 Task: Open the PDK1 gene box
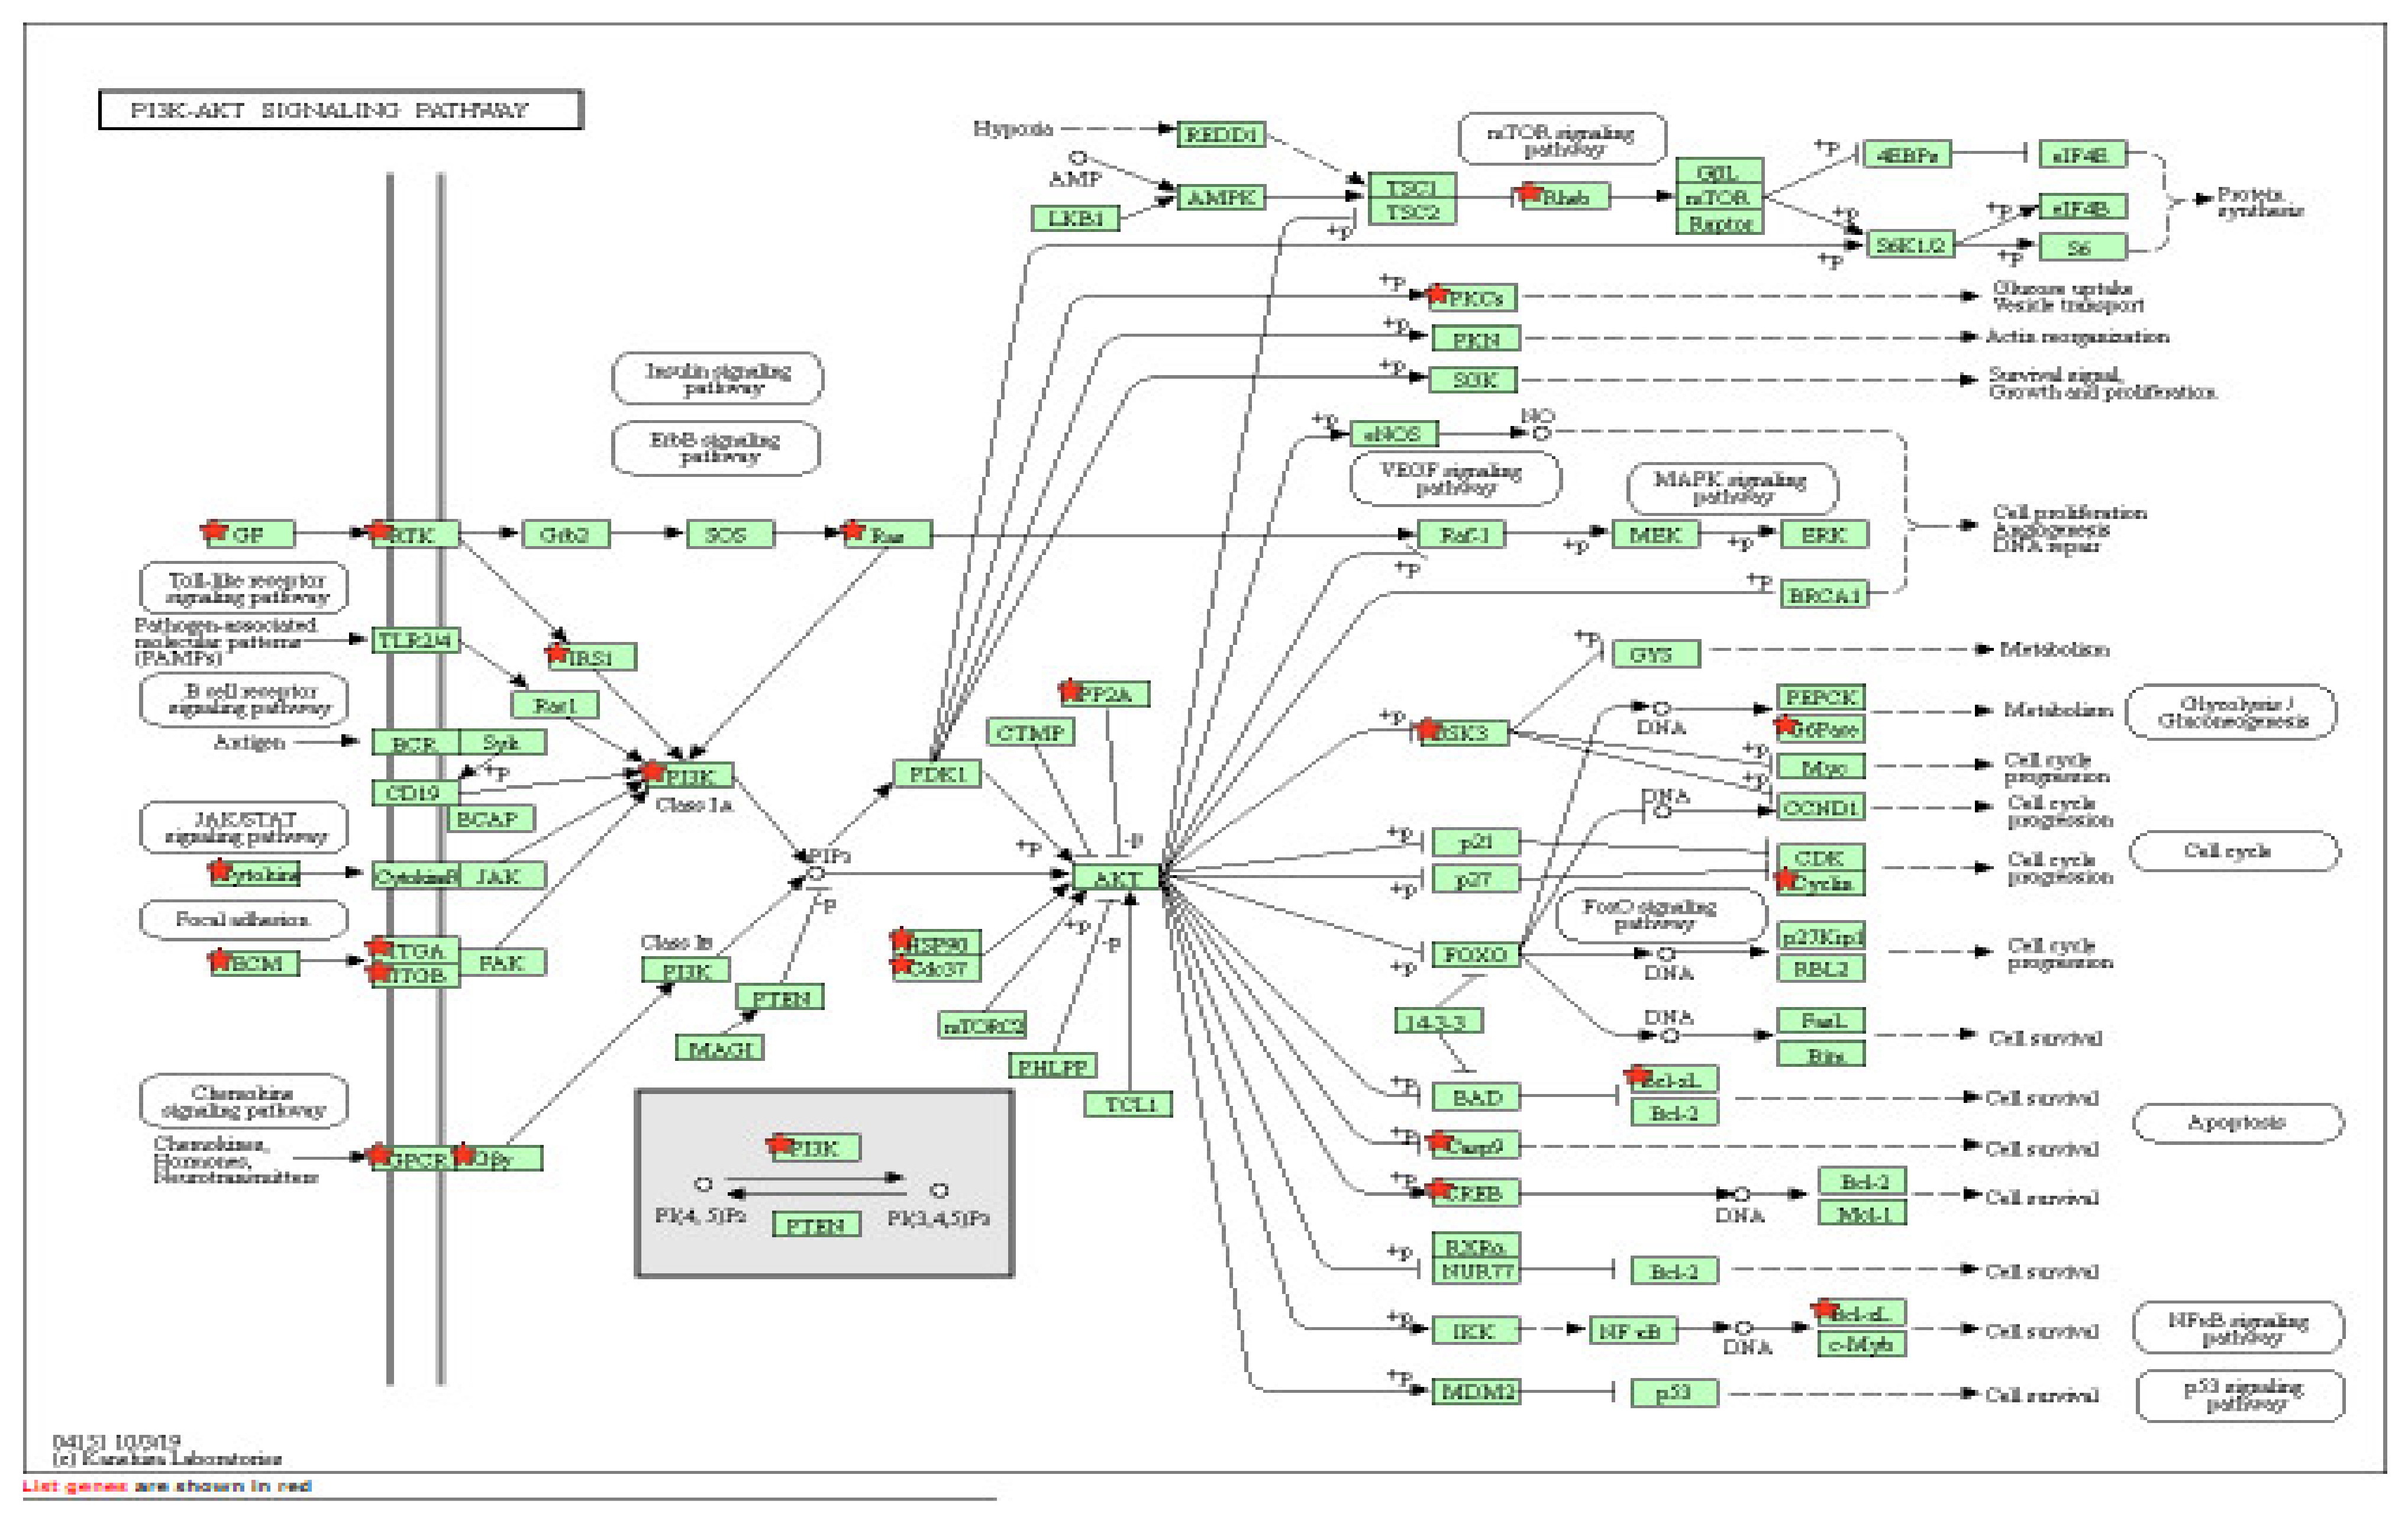point(937,774)
